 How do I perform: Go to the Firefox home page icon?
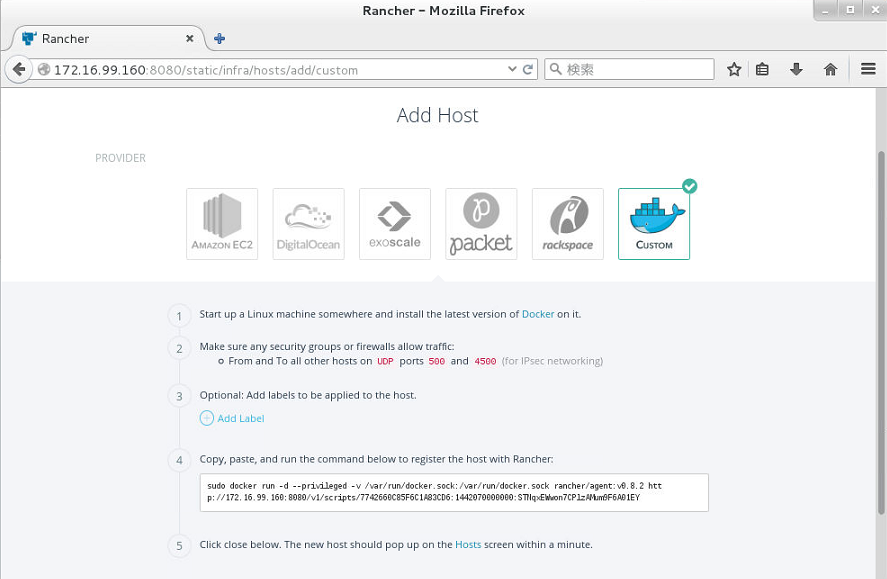tap(830, 69)
